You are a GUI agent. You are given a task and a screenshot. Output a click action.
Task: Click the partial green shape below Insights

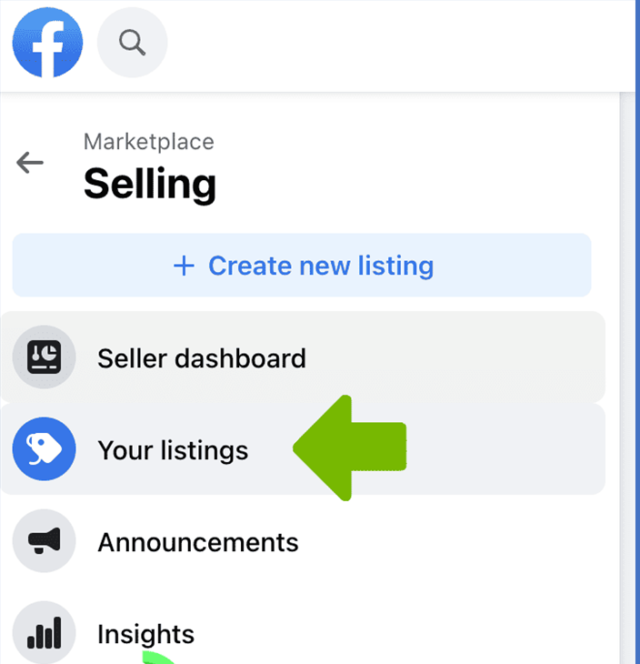(x=156, y=658)
